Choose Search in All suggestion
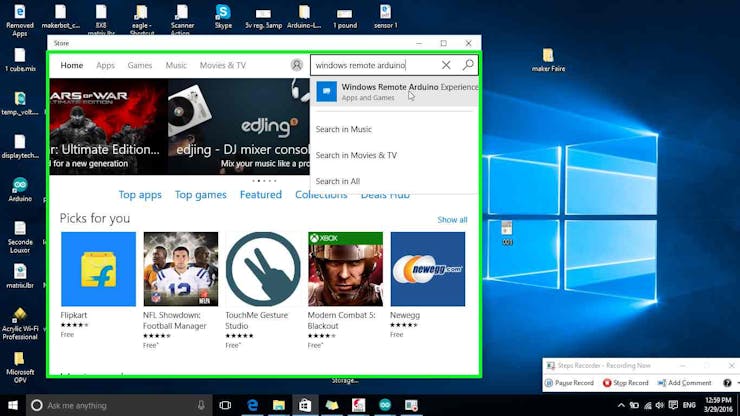 point(337,181)
